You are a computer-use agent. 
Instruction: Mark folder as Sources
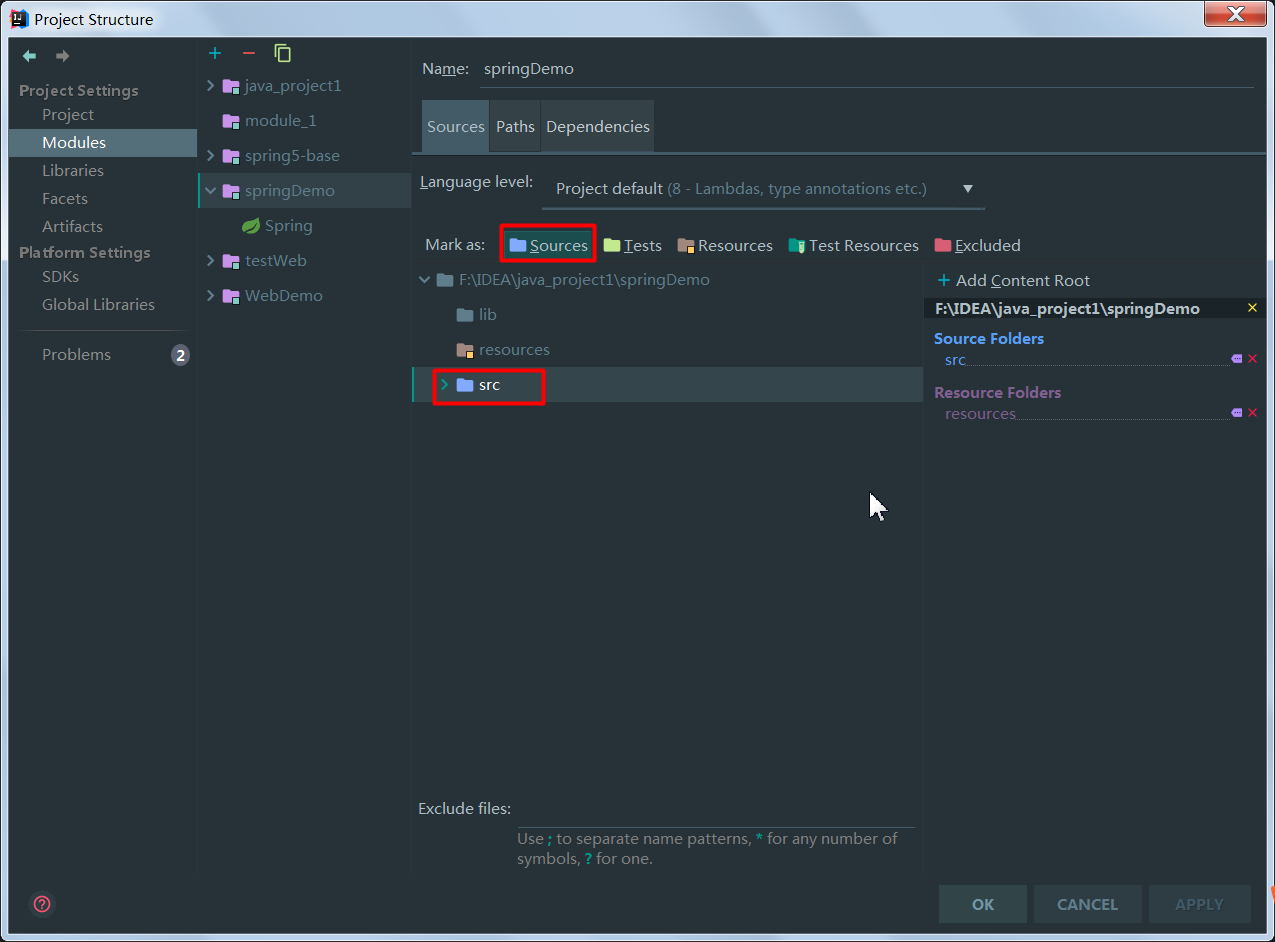(x=548, y=245)
